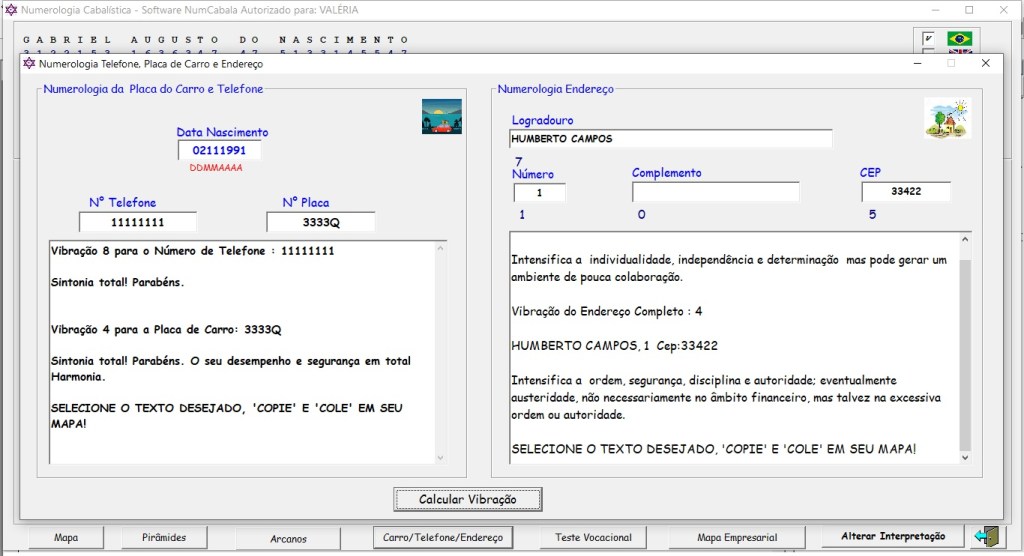
Task: Click the Nº Placa input field
Action: 320,222
